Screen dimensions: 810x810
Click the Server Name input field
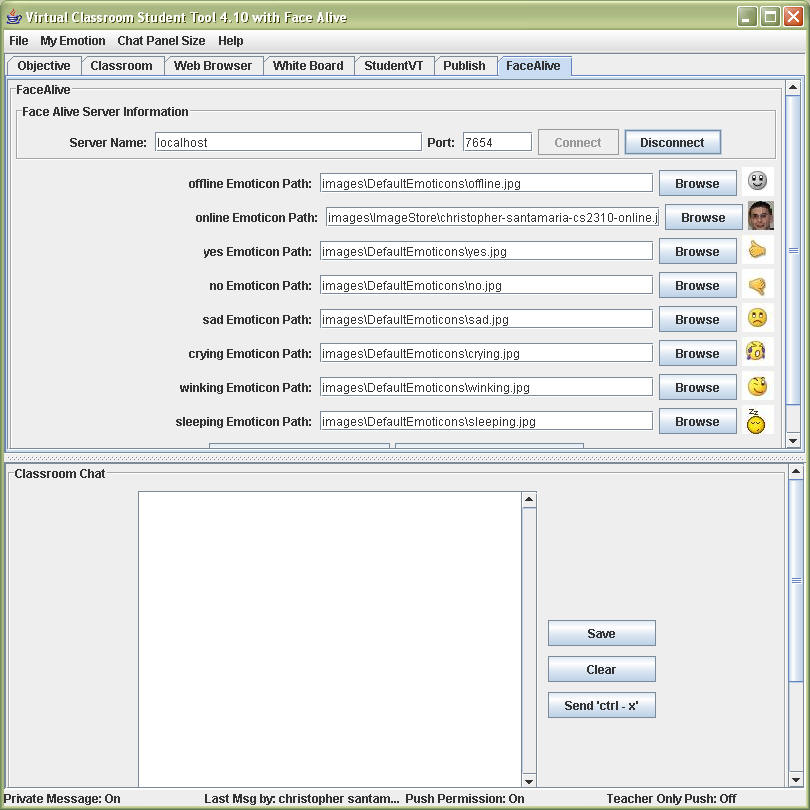pos(288,143)
